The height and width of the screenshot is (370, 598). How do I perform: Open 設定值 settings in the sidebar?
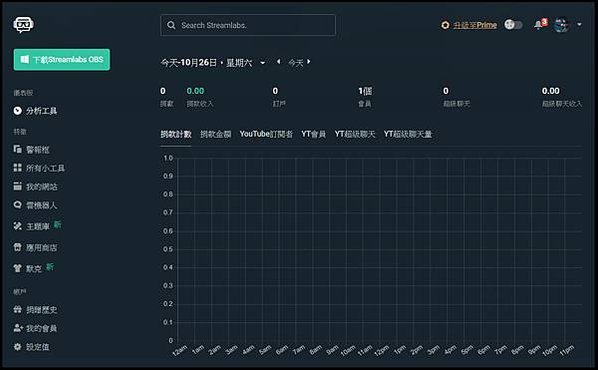coord(38,347)
